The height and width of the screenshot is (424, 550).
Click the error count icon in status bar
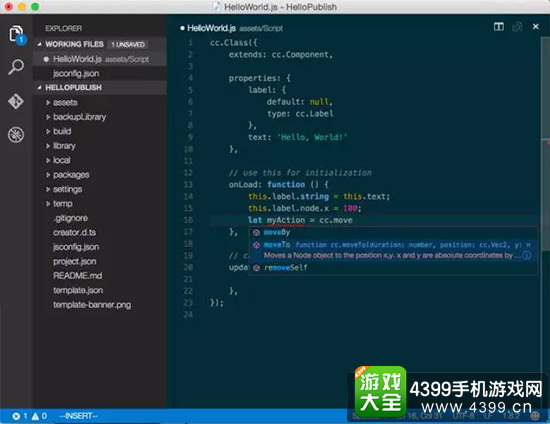[x=16, y=416]
